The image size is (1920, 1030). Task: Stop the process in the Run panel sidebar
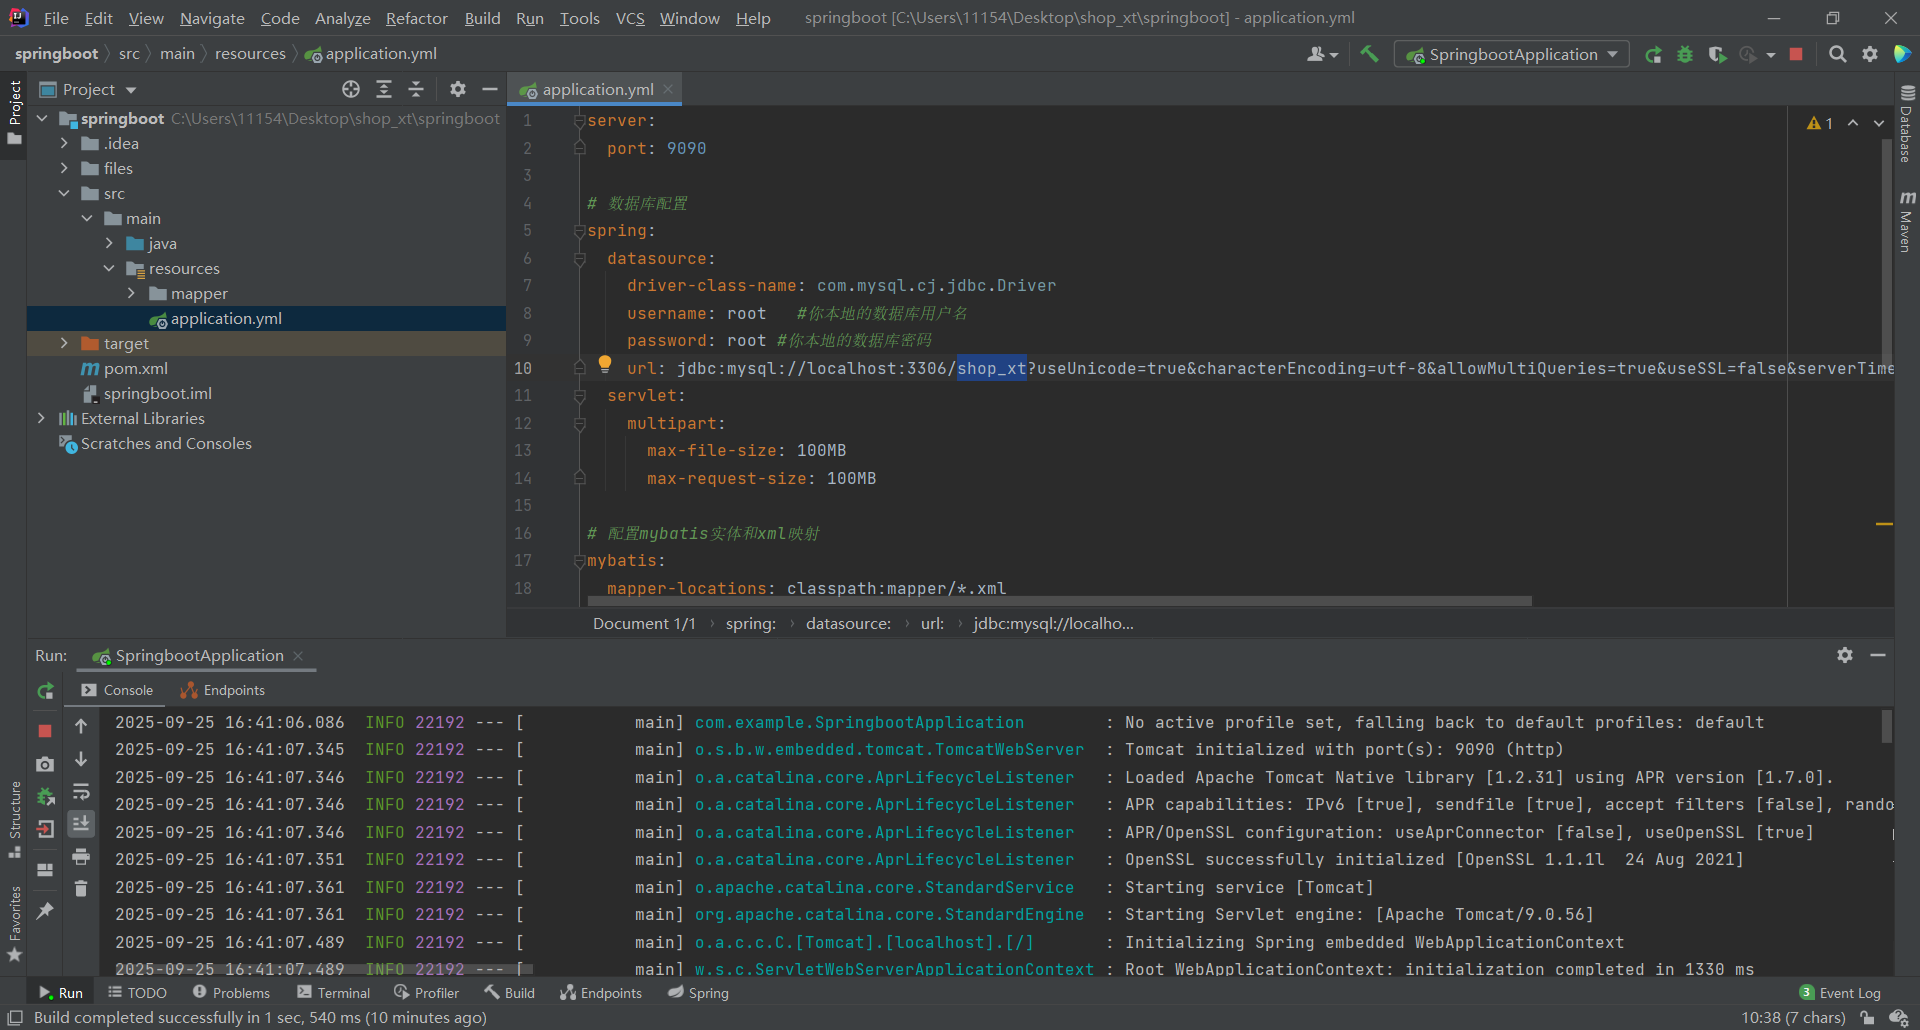click(45, 731)
